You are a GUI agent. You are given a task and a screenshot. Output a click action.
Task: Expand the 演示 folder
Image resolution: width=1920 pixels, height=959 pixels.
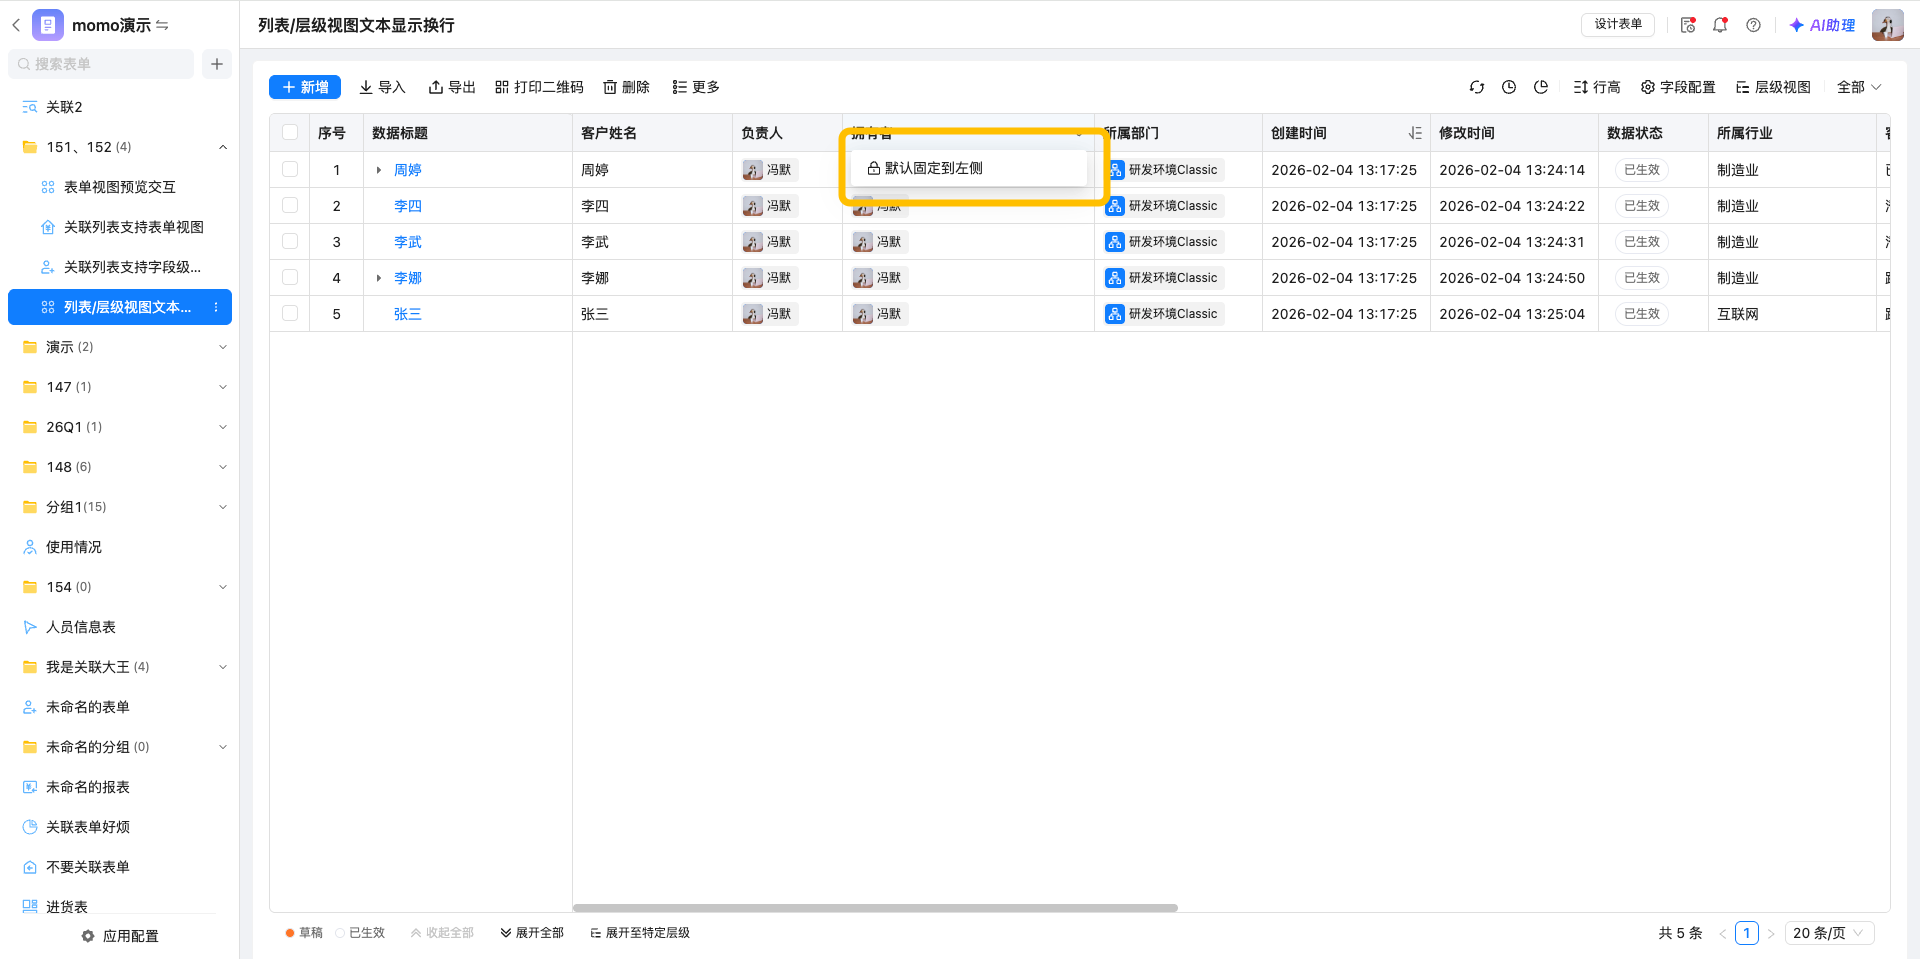(223, 347)
